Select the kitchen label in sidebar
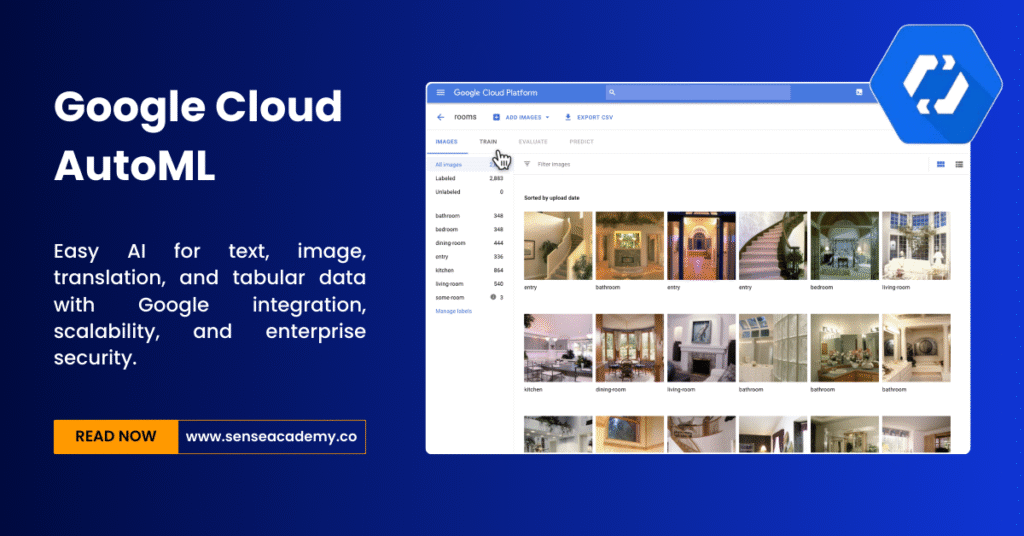This screenshot has height=536, width=1024. tap(446, 270)
